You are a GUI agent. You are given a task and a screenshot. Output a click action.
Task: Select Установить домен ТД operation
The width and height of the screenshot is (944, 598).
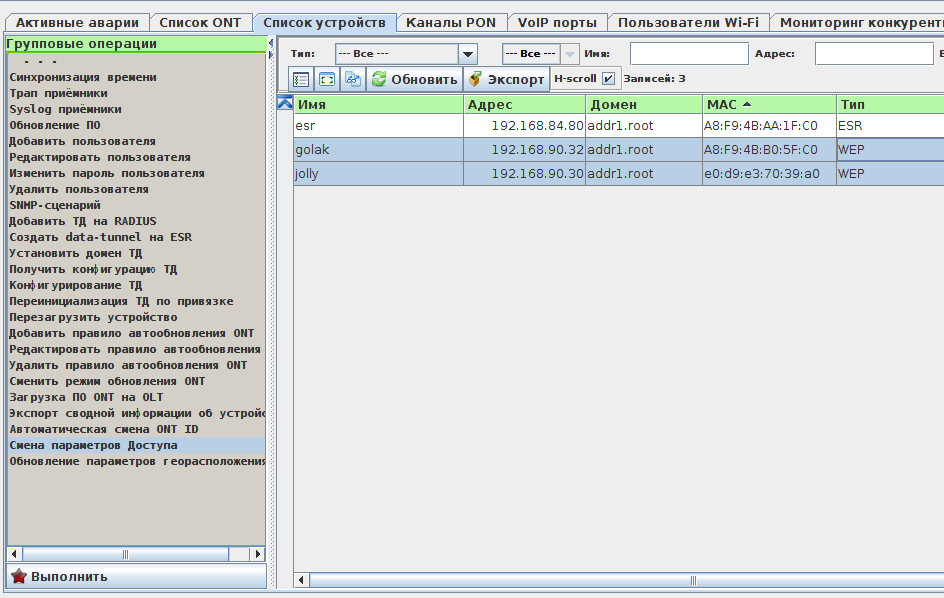click(x=137, y=253)
